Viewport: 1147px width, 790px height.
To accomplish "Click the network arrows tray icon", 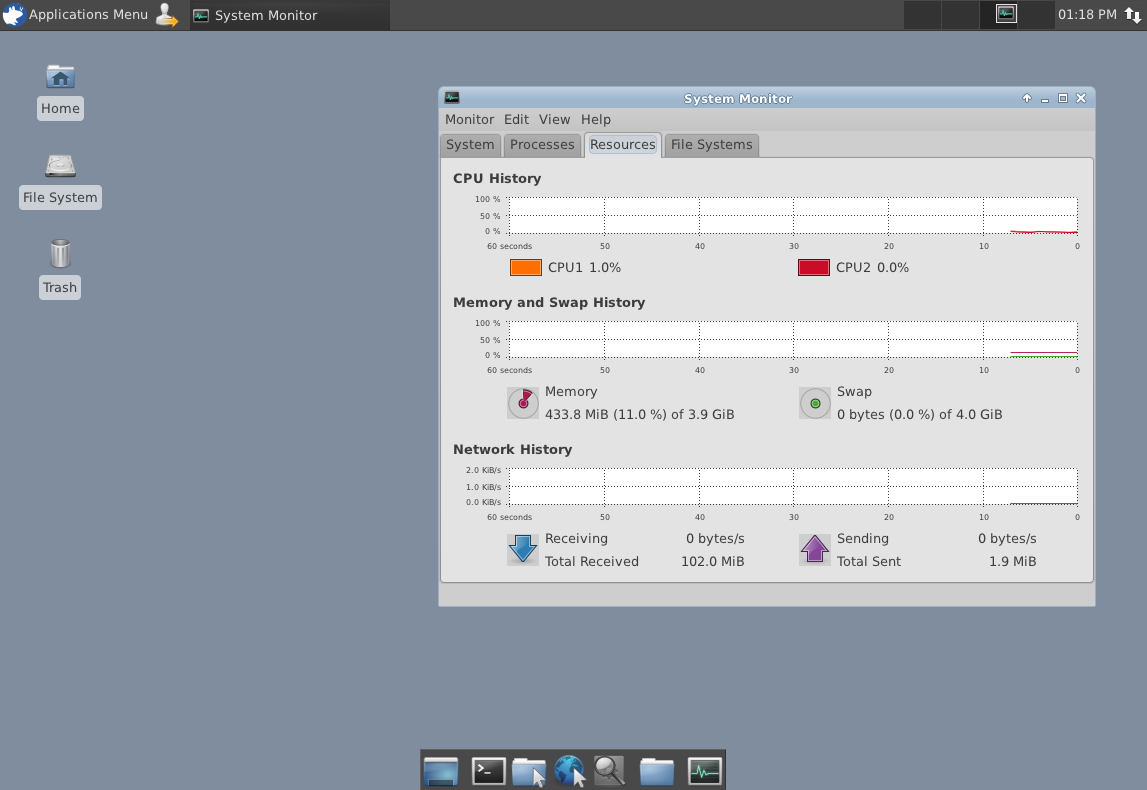I will coord(1132,15).
